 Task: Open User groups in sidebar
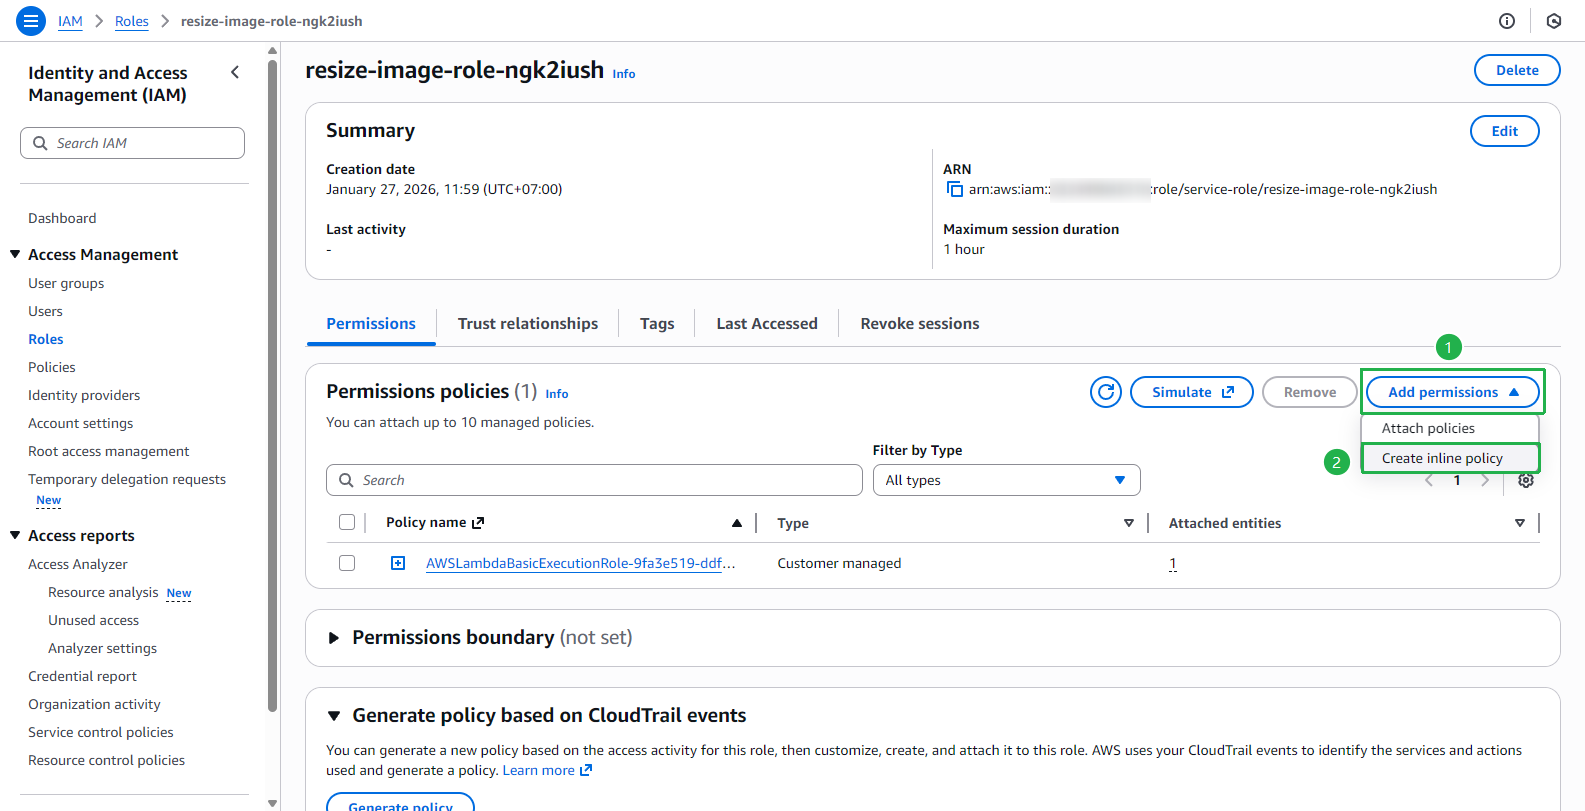click(66, 283)
